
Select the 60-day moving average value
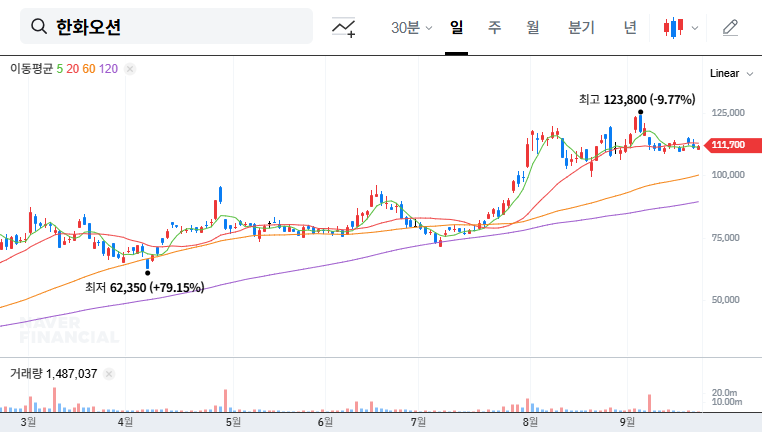(x=89, y=69)
